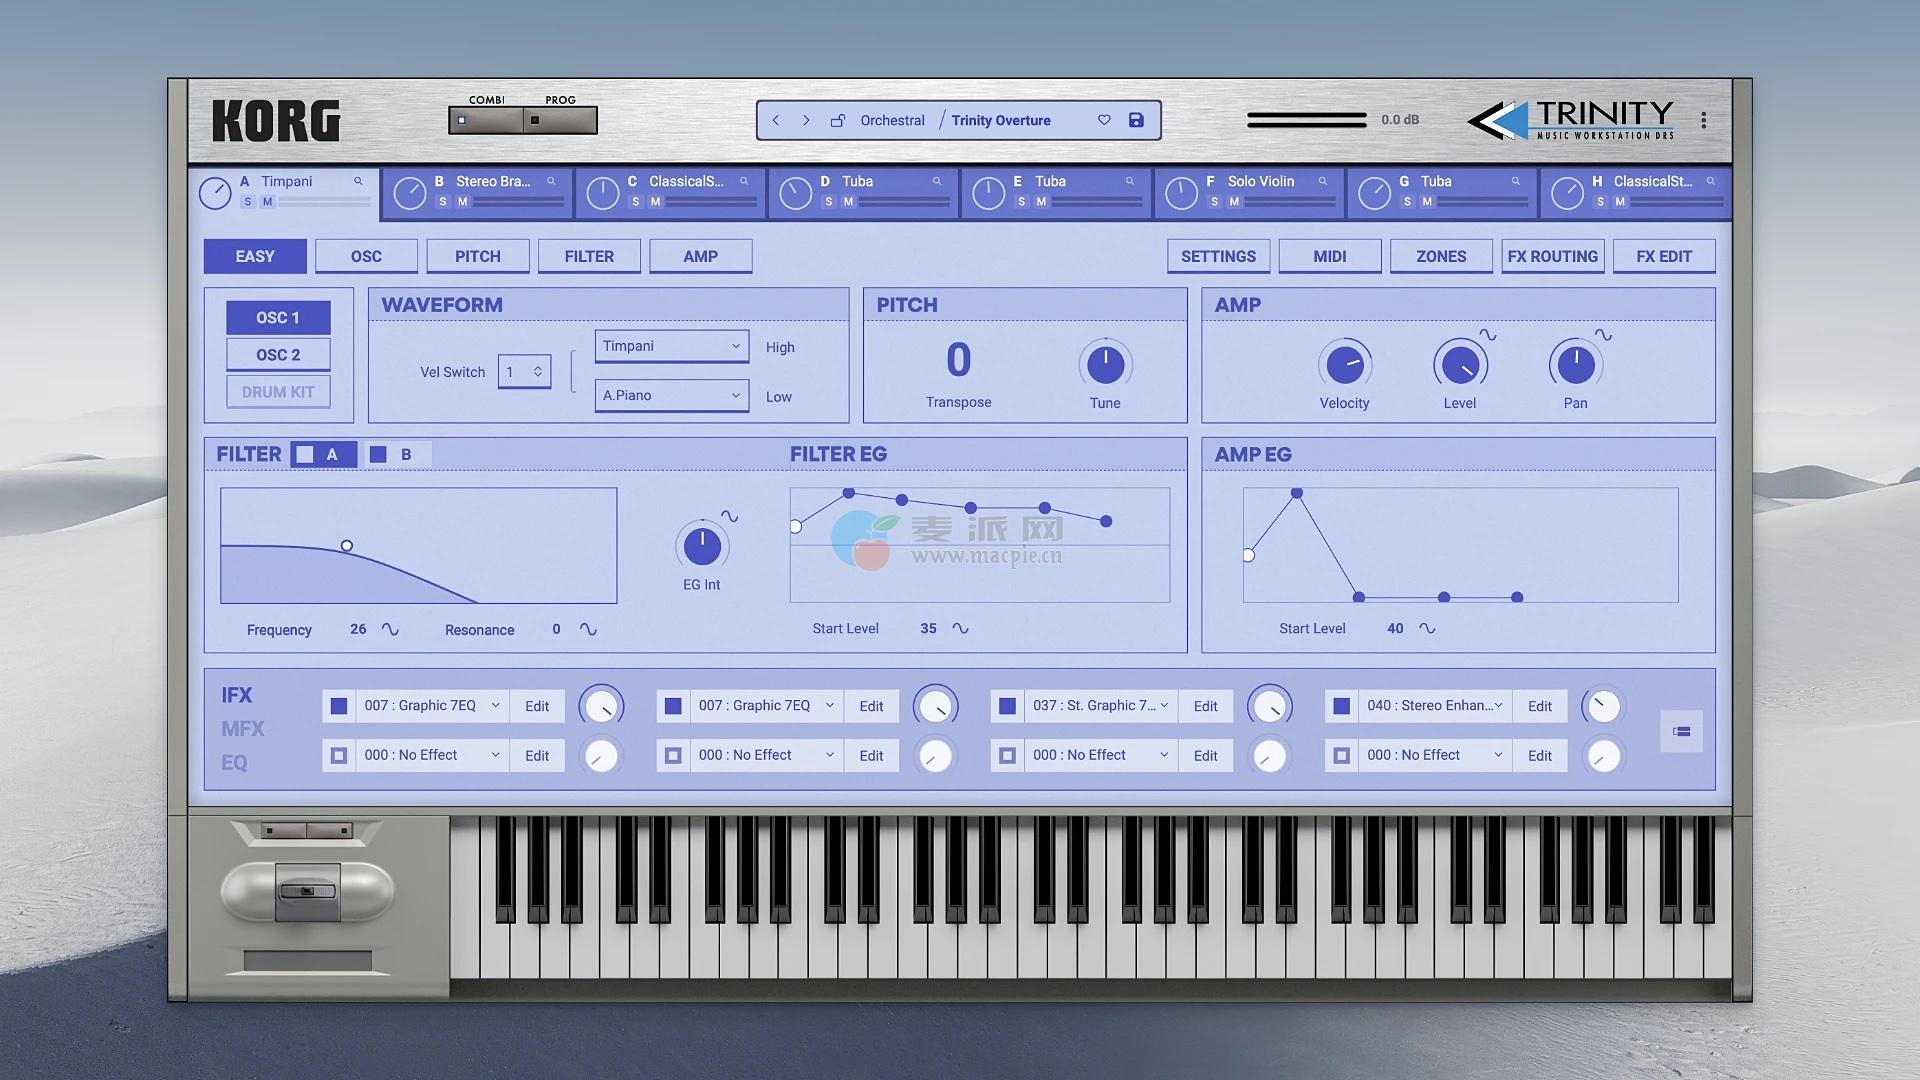Click the master volume slider bar

pyautogui.click(x=1306, y=120)
